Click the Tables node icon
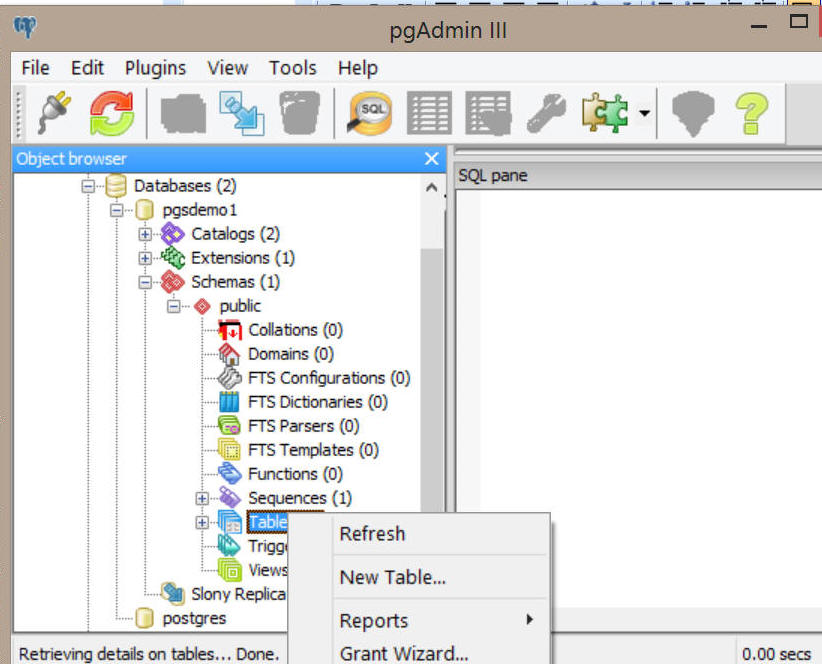The width and height of the screenshot is (822, 664). pos(230,522)
